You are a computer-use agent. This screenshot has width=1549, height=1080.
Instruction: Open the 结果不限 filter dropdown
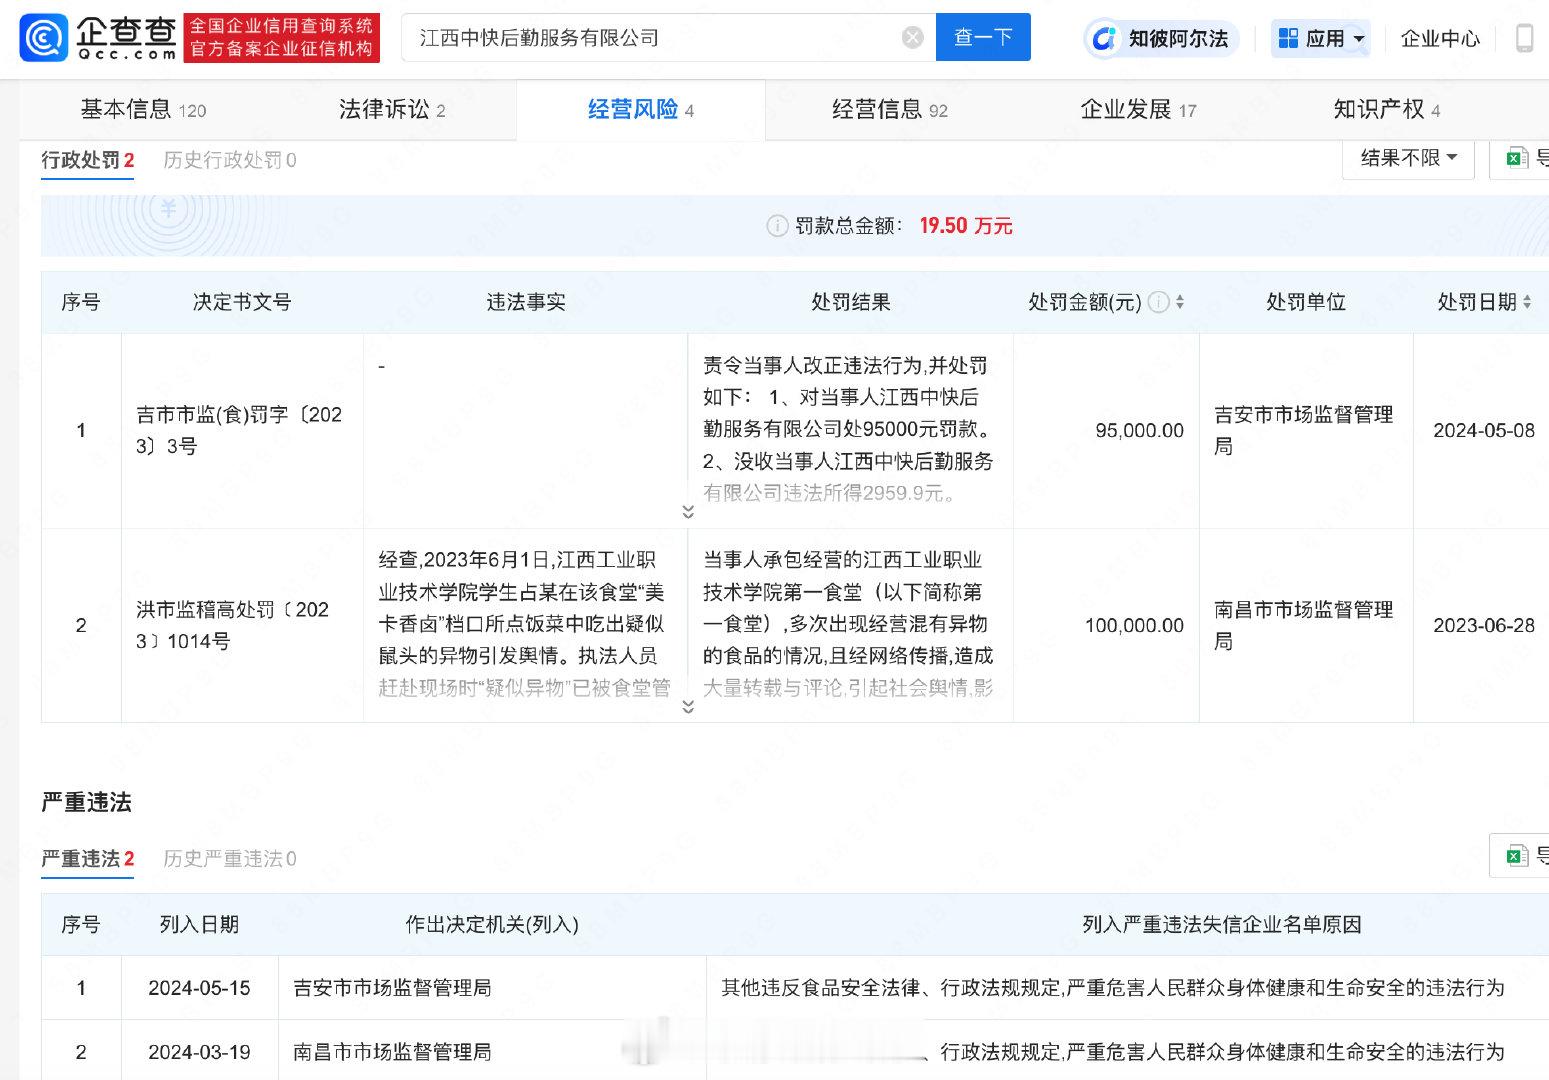[1408, 158]
